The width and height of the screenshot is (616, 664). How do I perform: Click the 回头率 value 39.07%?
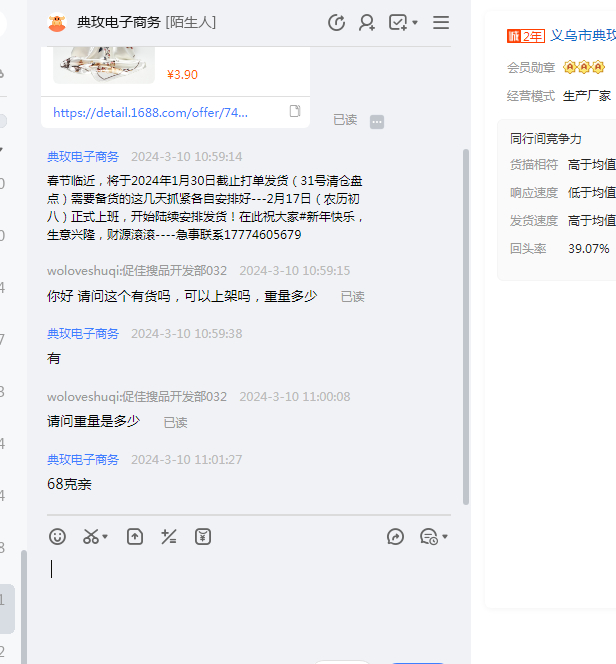[x=589, y=249]
